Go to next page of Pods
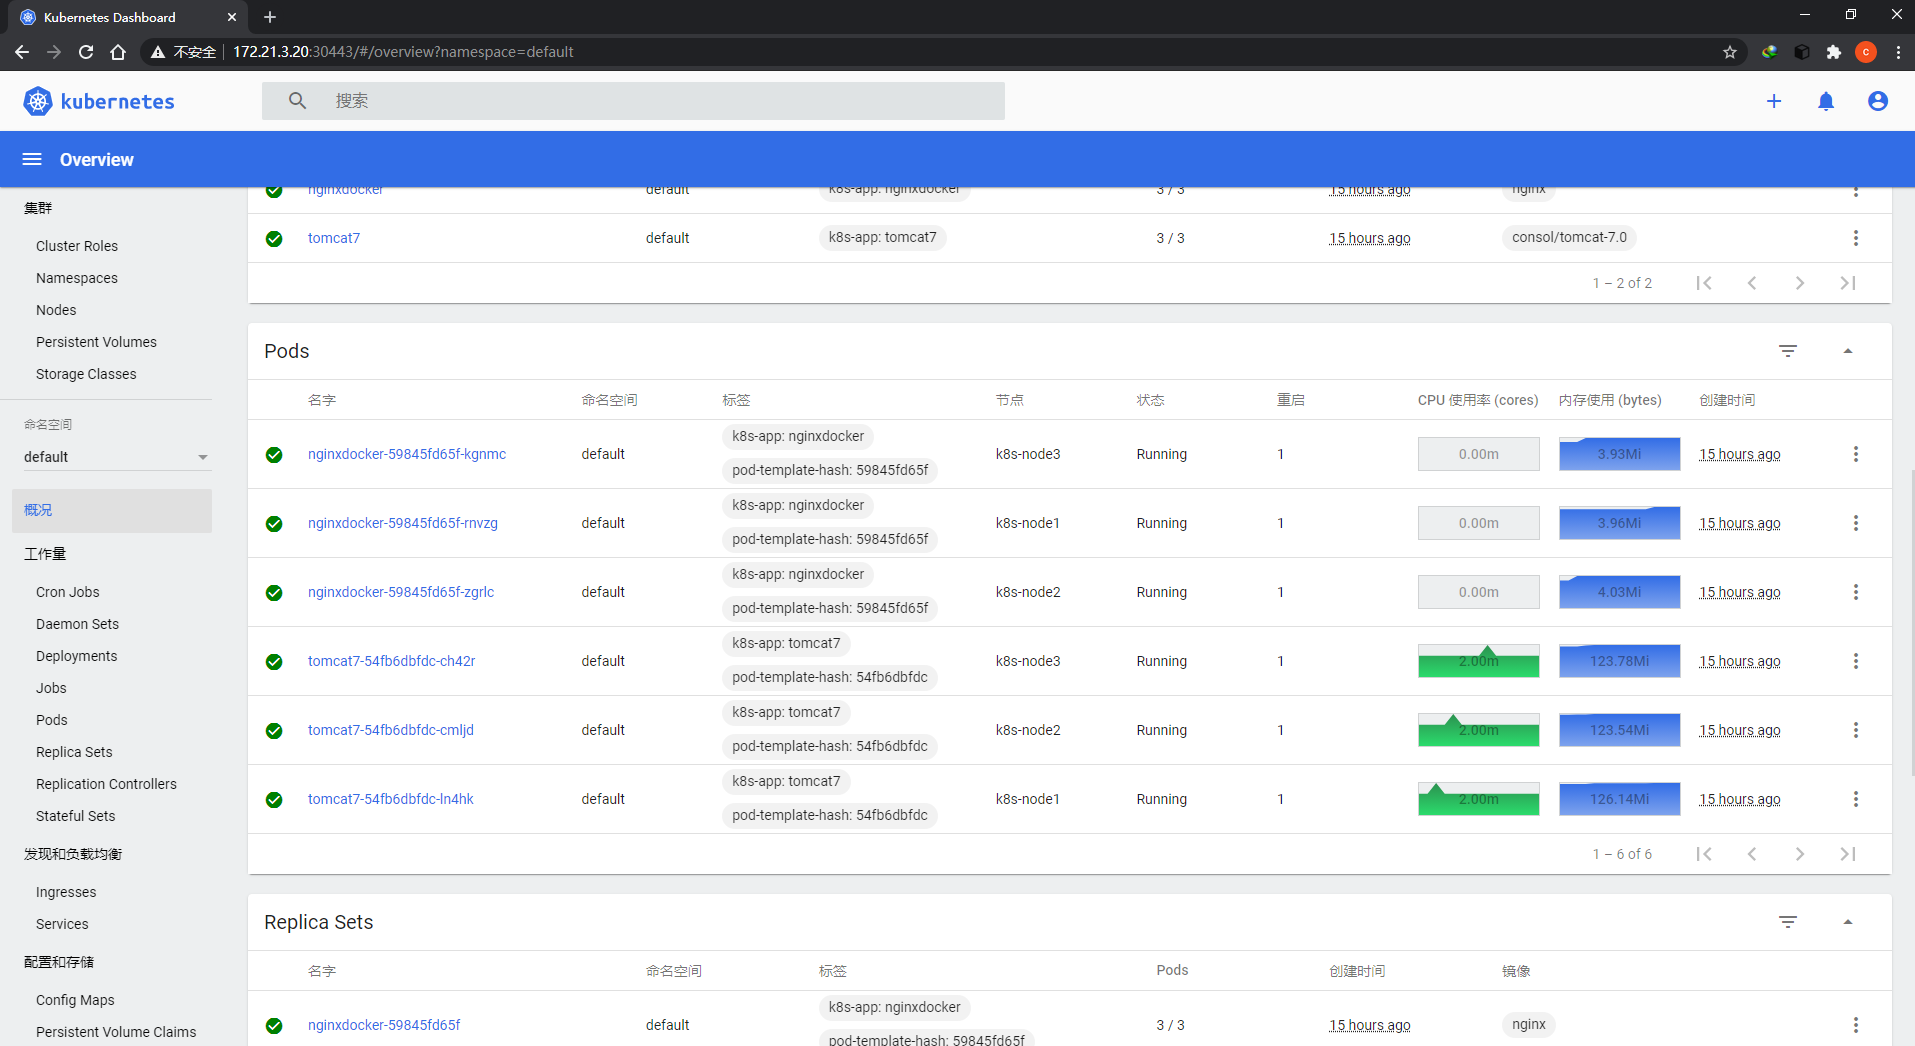The image size is (1915, 1046). [x=1800, y=854]
